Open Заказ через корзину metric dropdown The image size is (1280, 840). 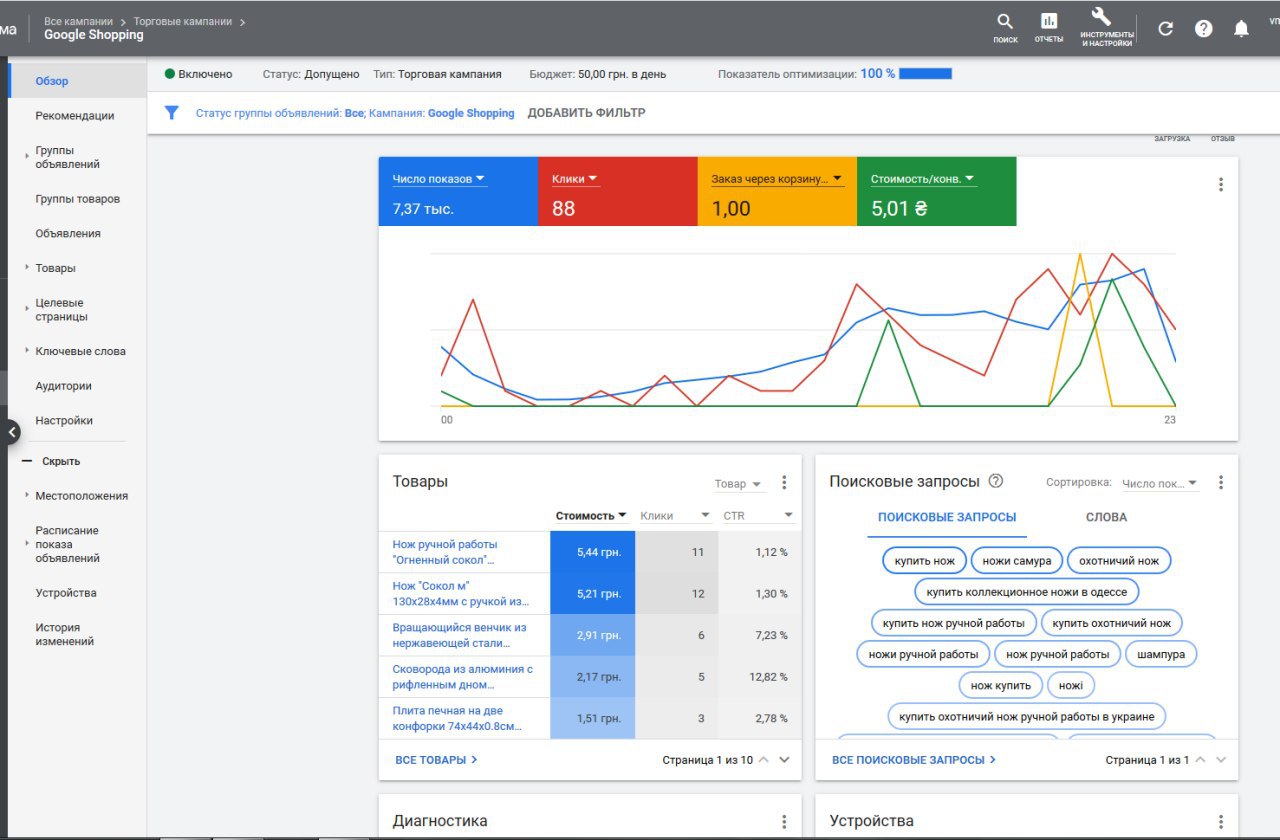pos(777,179)
